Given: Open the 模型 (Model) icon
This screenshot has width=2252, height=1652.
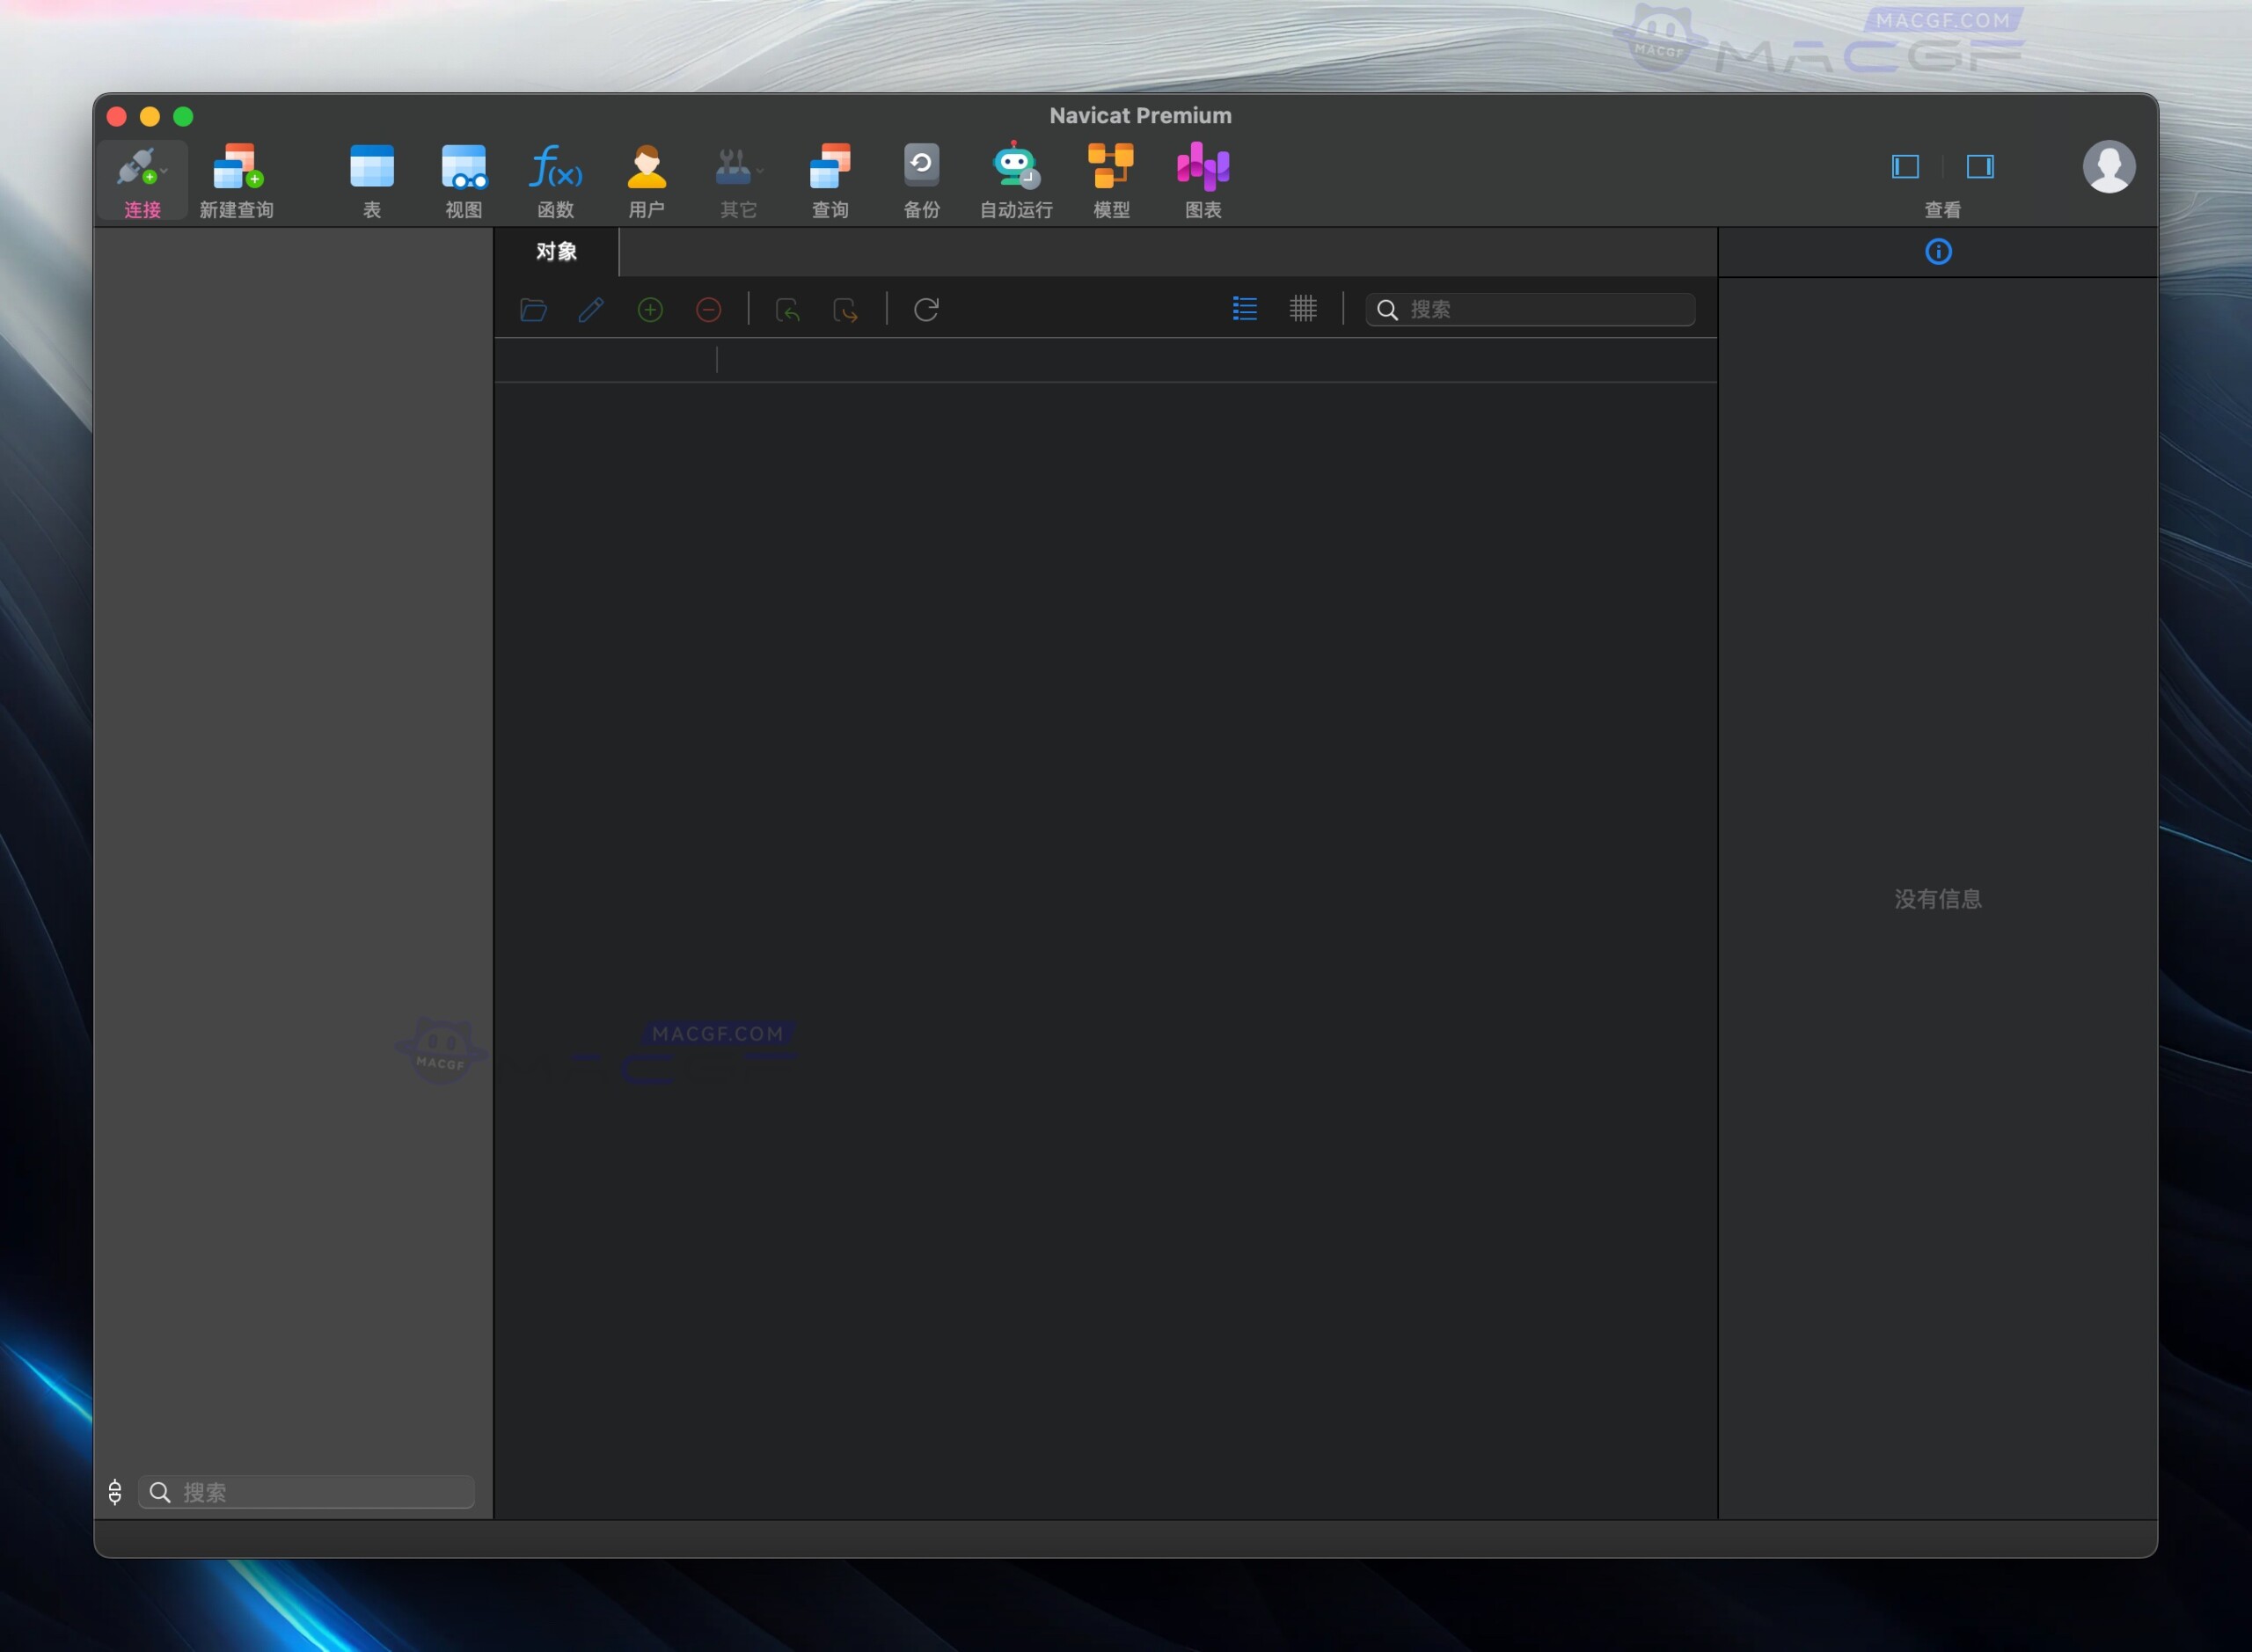Looking at the screenshot, I should coord(1110,167).
